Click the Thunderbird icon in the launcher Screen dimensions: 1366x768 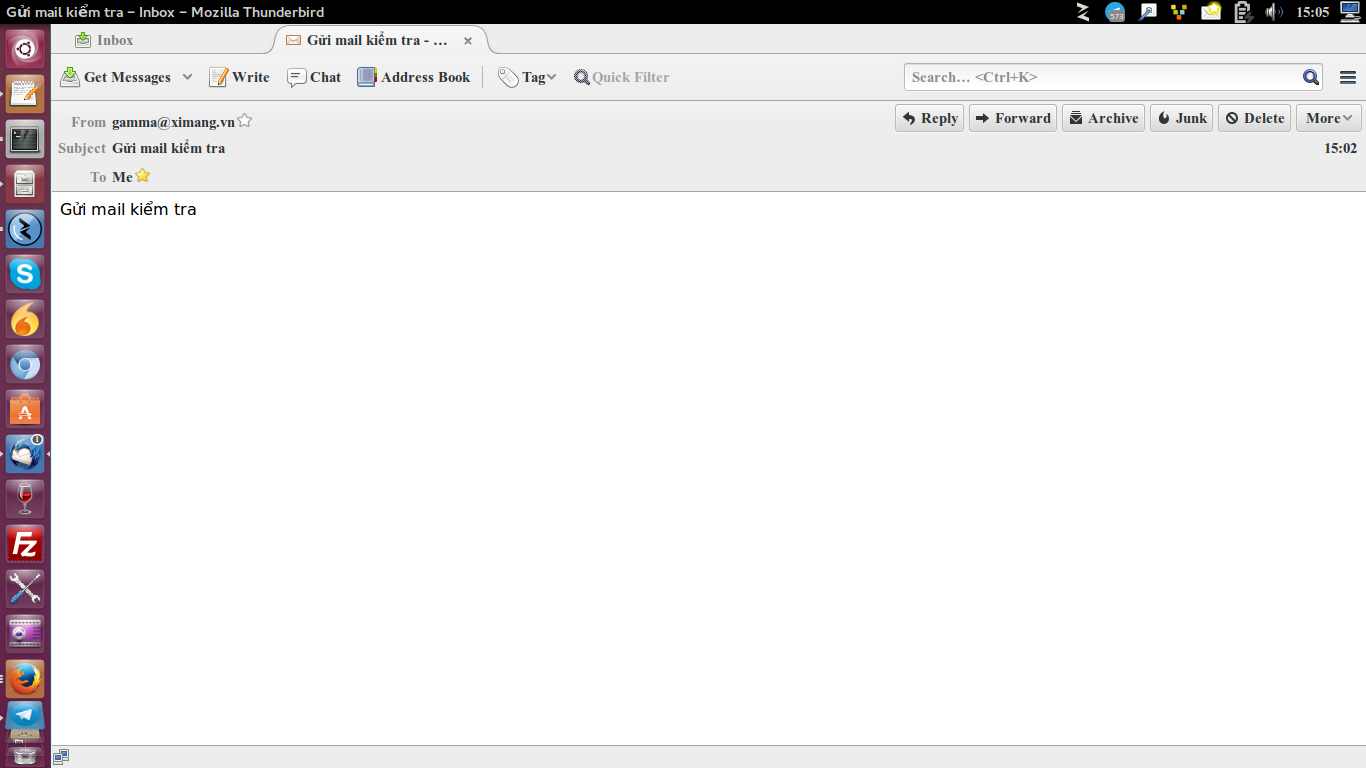click(x=25, y=454)
